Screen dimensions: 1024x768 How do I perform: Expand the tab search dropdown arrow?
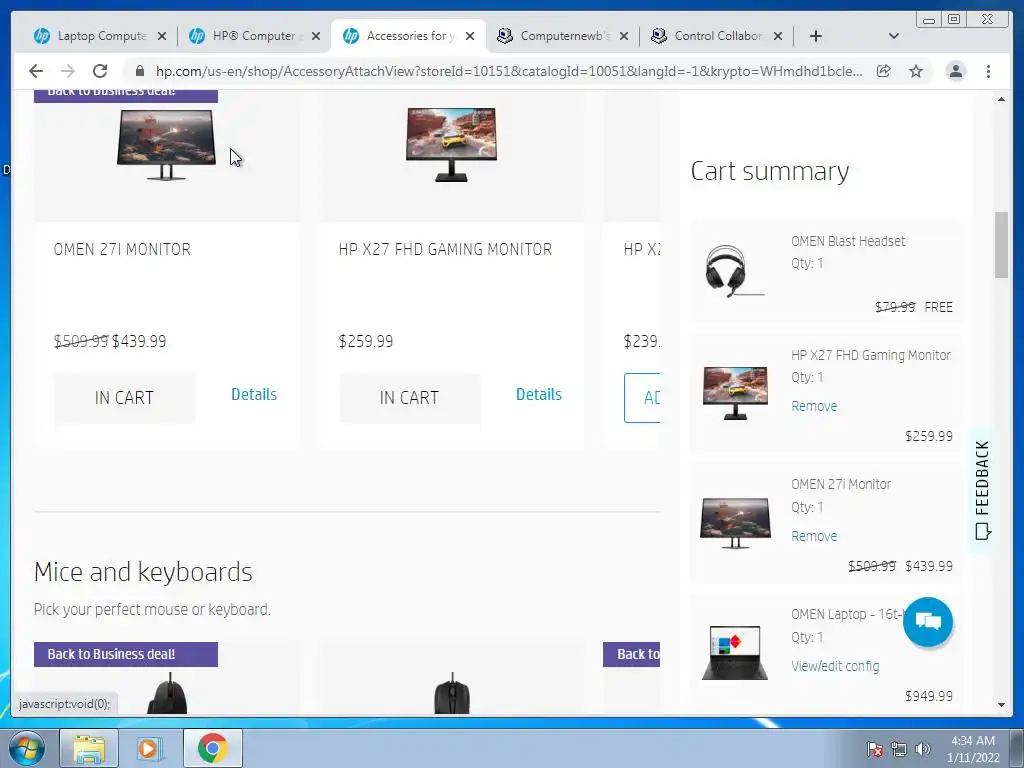pos(894,36)
